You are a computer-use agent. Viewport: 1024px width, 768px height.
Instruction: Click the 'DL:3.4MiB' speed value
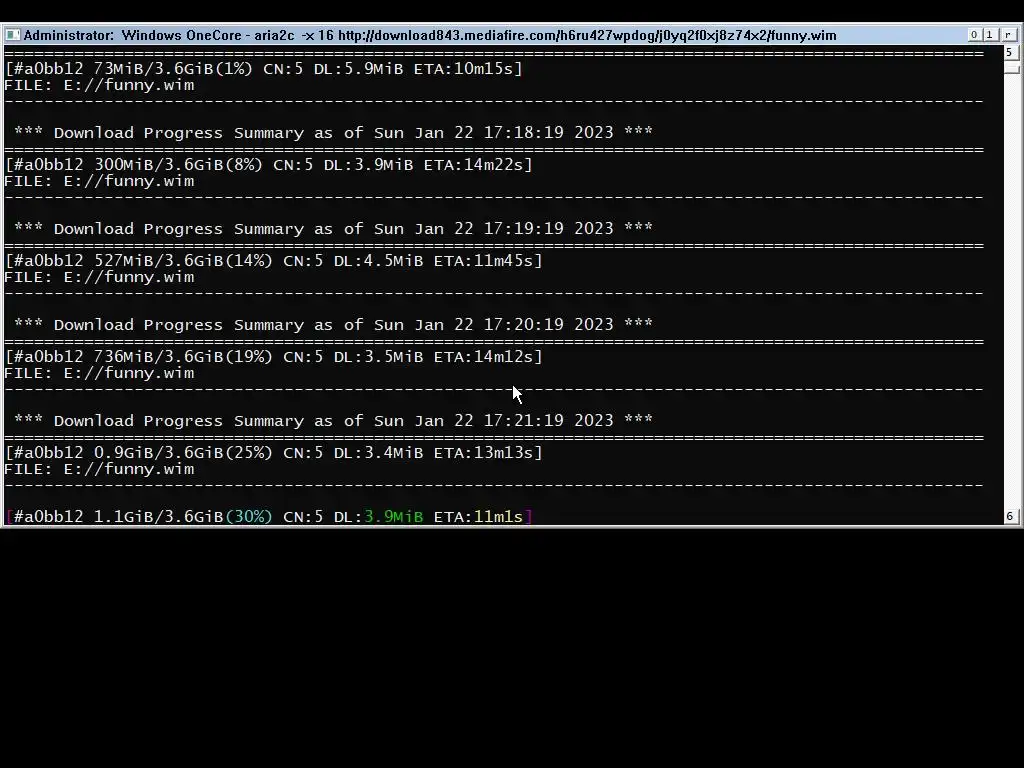378,453
